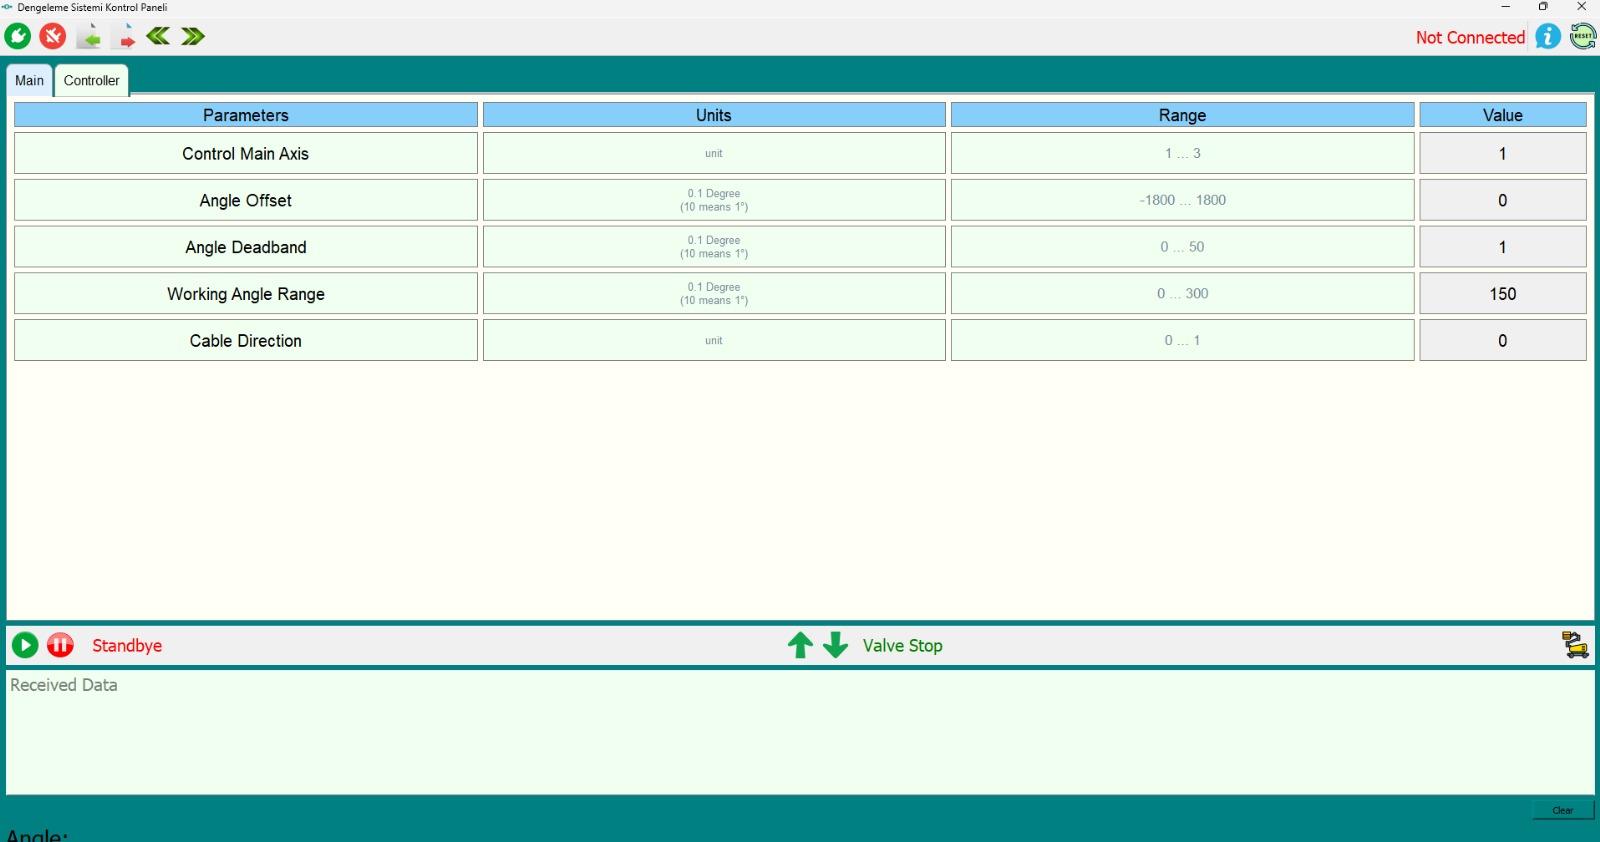Click the green-arrow file import icon
The height and width of the screenshot is (842, 1600).
pyautogui.click(x=89, y=37)
